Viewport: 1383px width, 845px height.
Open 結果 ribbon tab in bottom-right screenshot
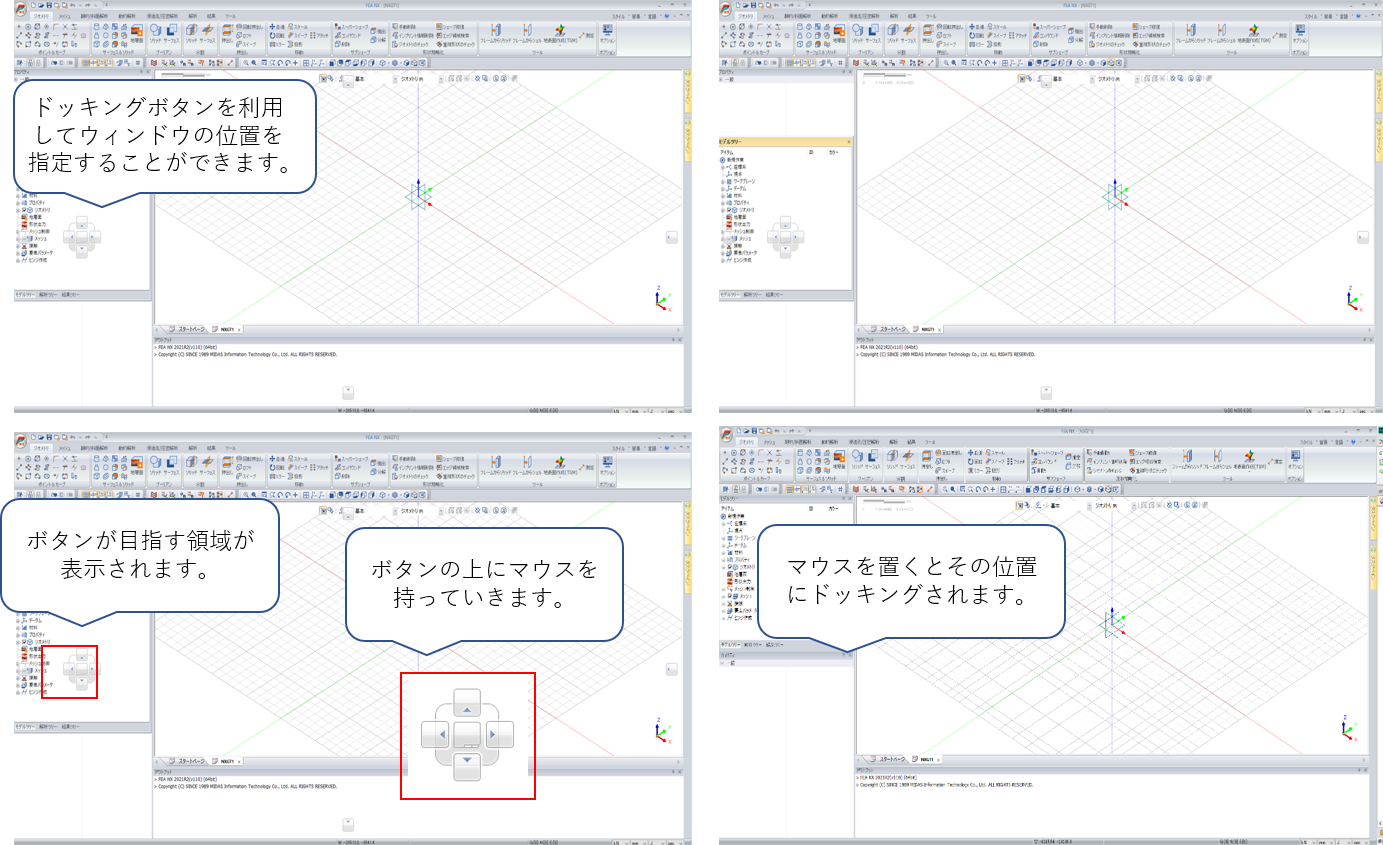910,441
